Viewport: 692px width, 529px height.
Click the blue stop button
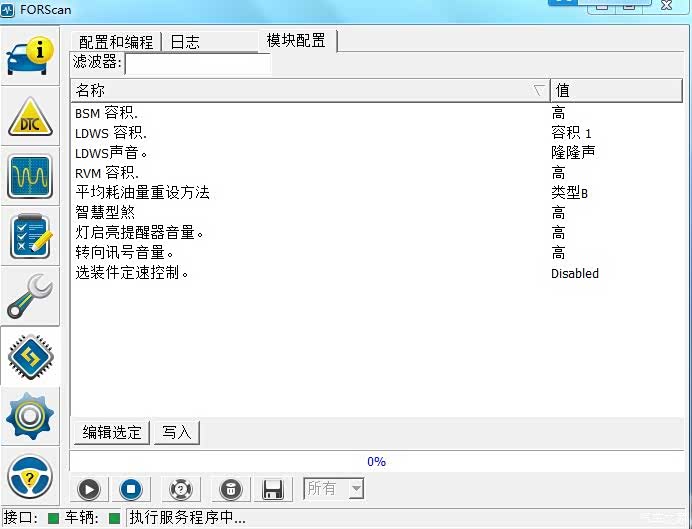point(131,489)
